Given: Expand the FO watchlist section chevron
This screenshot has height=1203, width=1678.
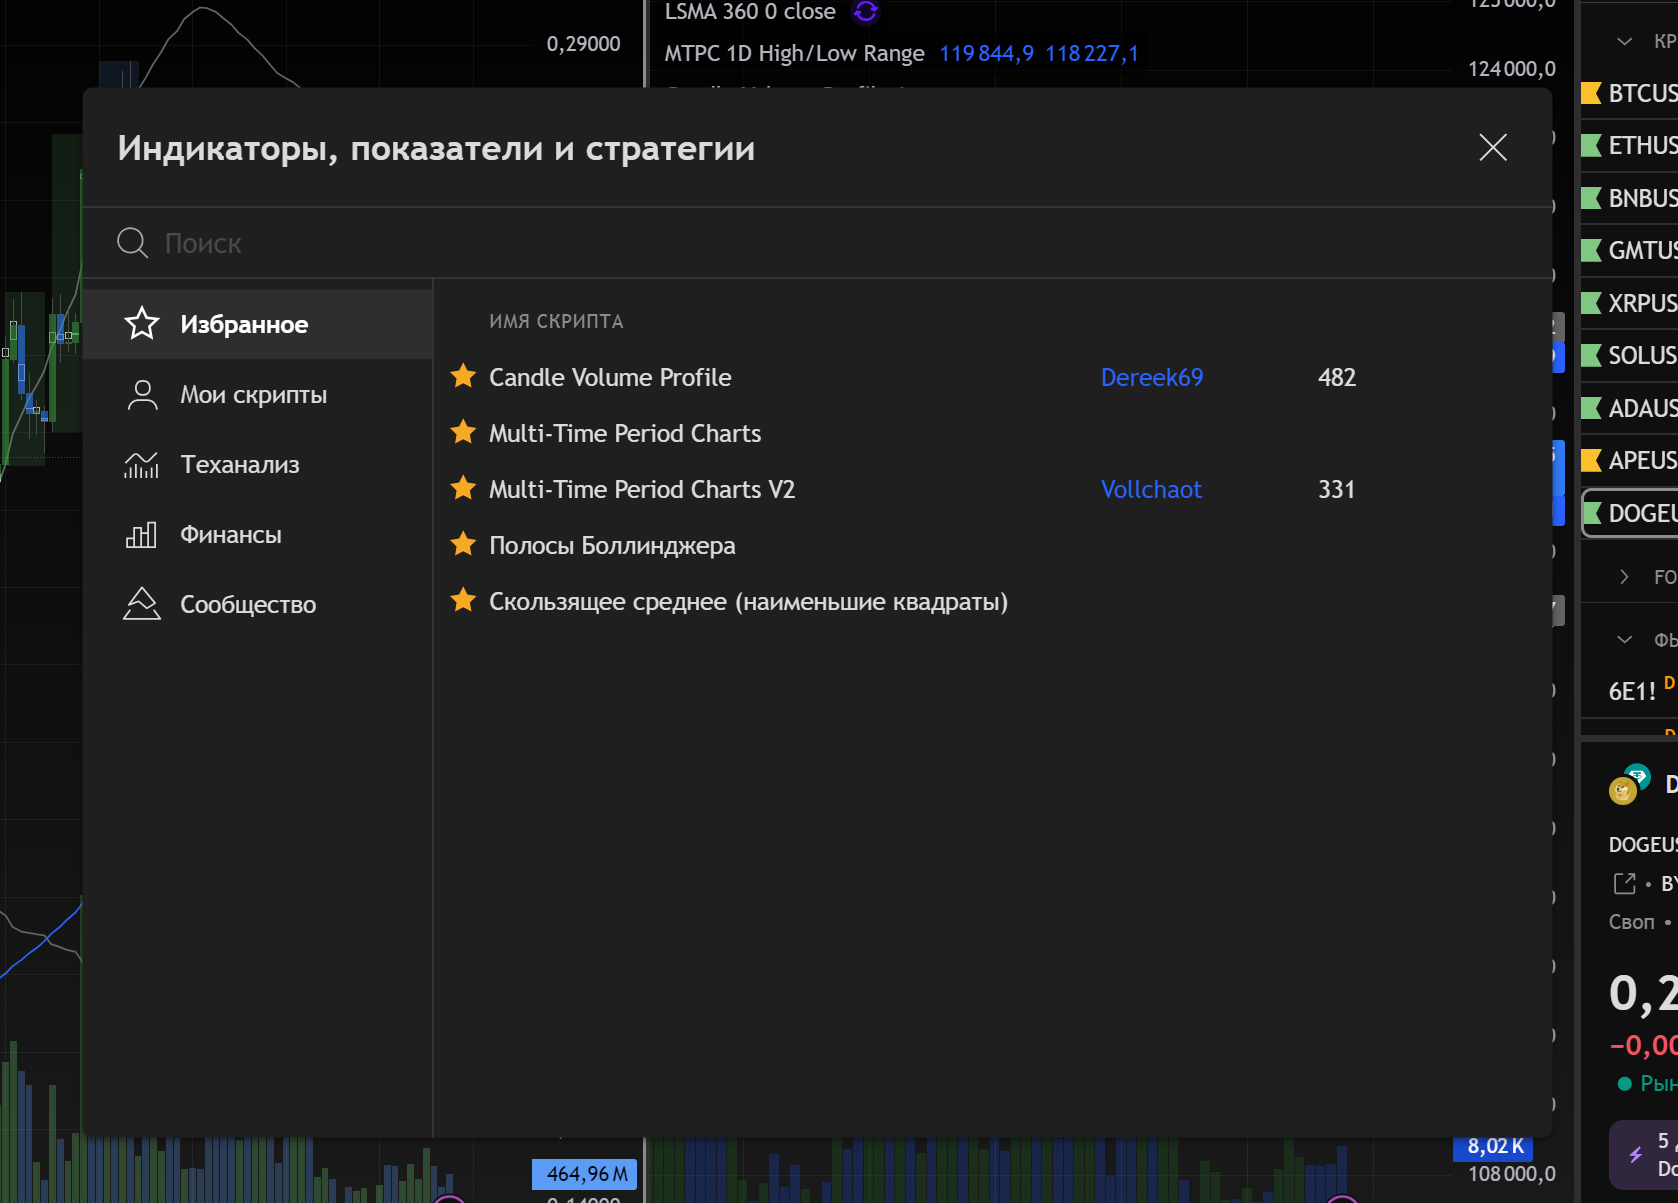Looking at the screenshot, I should pos(1625,577).
